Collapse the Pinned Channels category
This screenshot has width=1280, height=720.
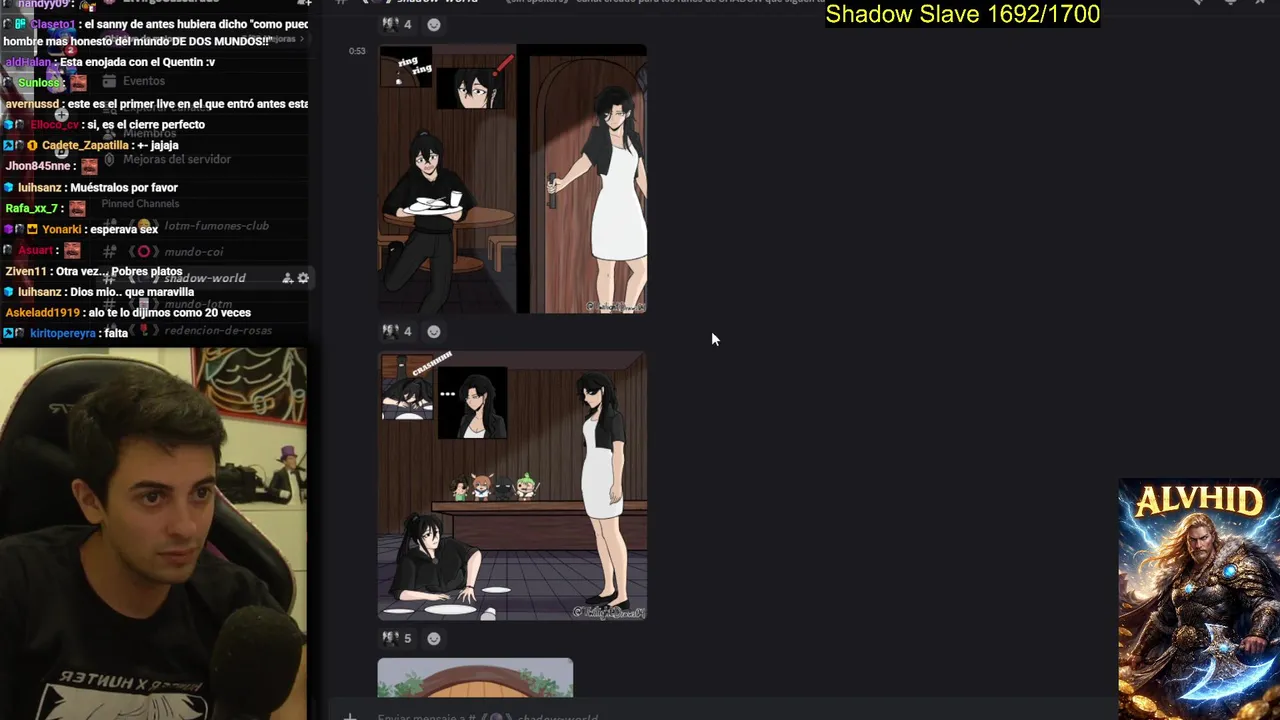140,204
